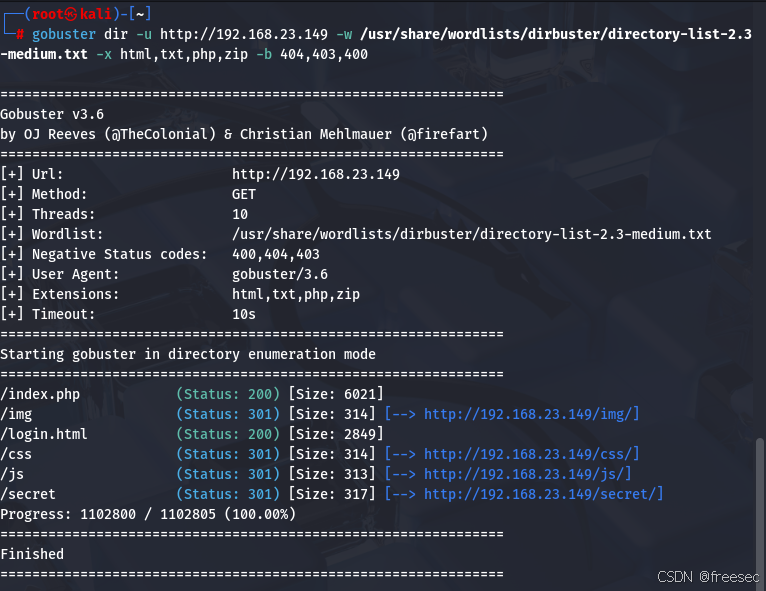
Task: Click the Threads value '10'
Action: [240, 214]
